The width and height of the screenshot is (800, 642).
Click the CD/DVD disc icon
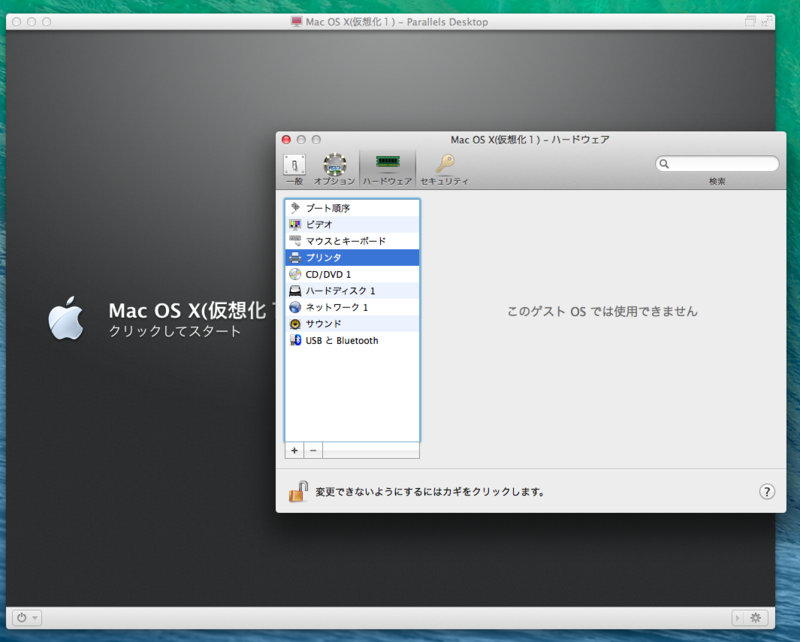pos(295,274)
